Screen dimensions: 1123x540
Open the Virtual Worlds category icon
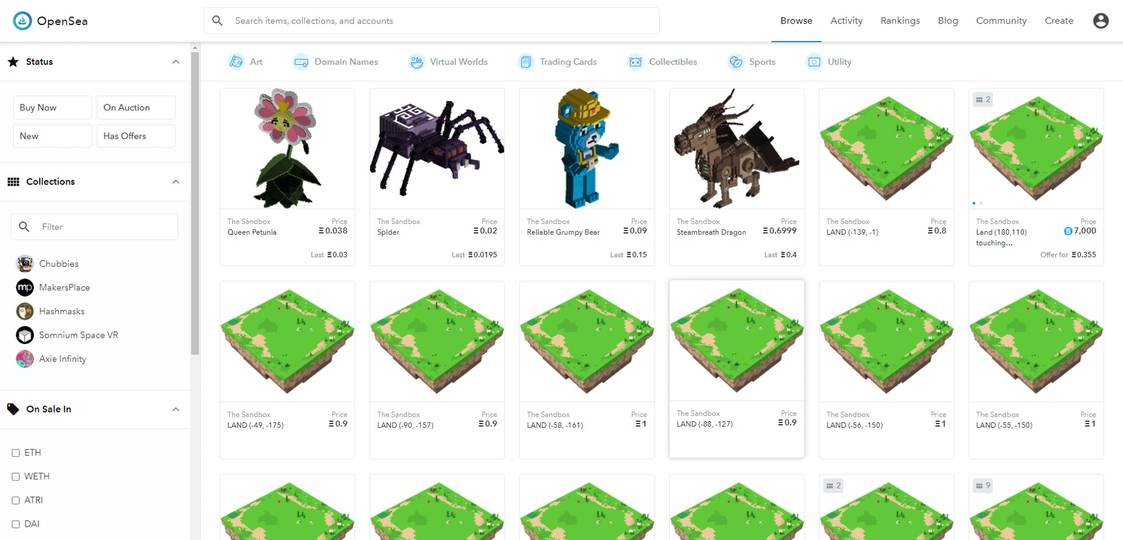coord(416,62)
